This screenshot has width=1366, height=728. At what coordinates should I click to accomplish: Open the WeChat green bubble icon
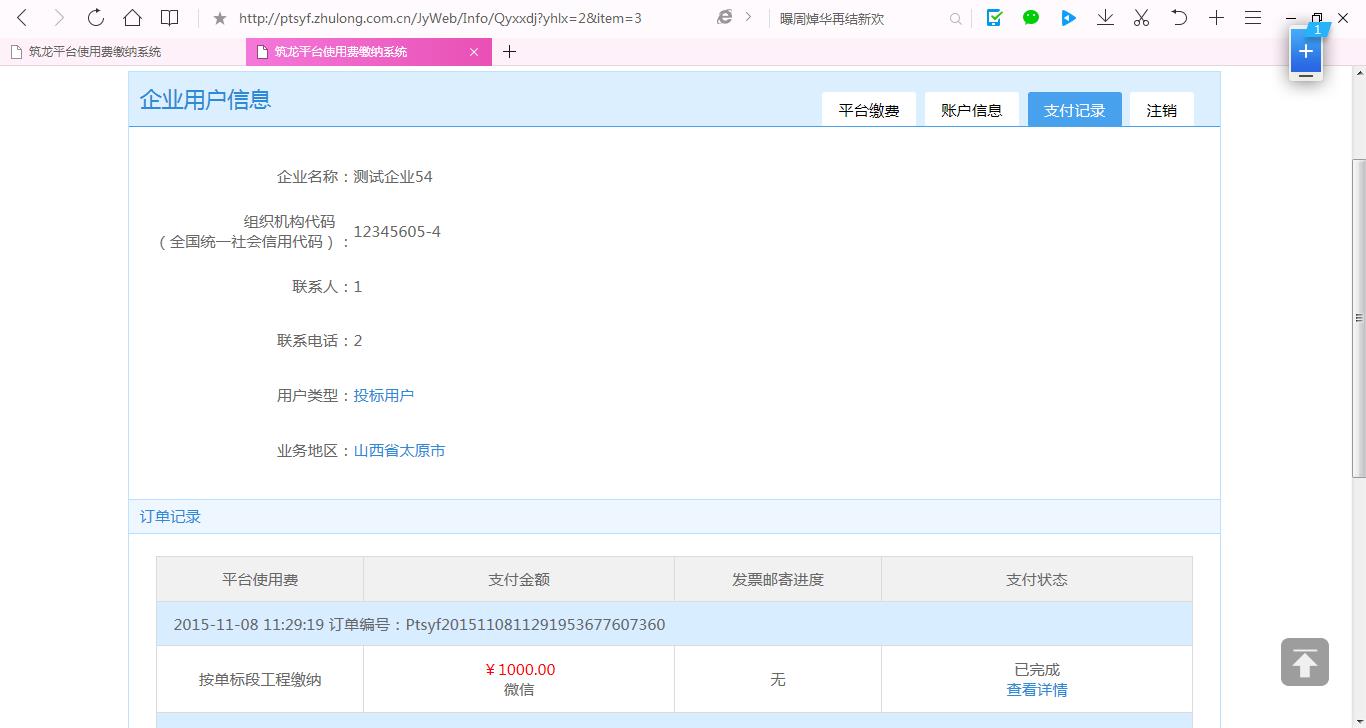pos(1031,18)
